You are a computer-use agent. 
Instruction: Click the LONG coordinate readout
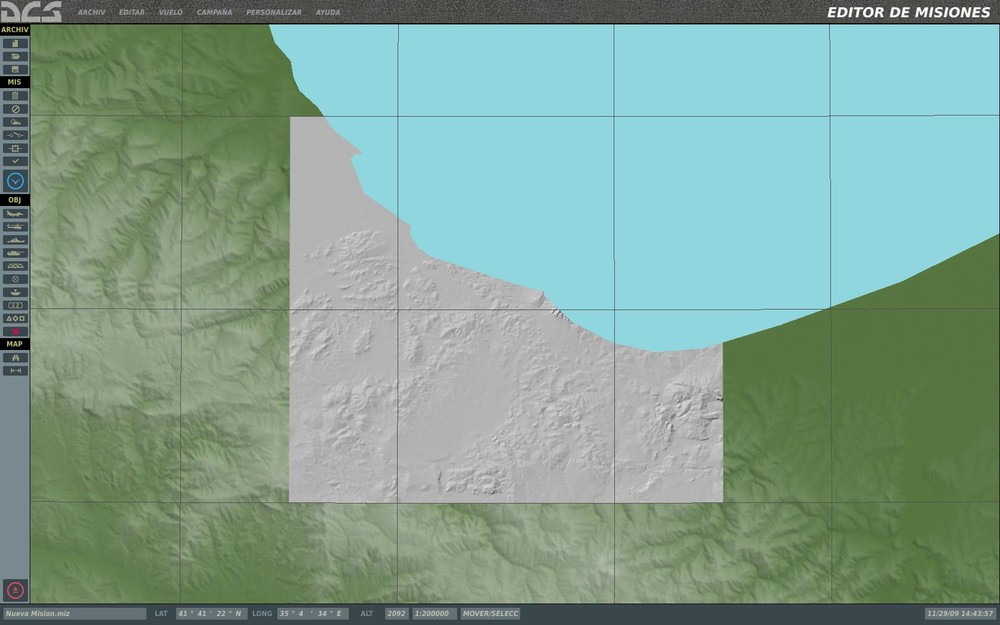[x=312, y=614]
